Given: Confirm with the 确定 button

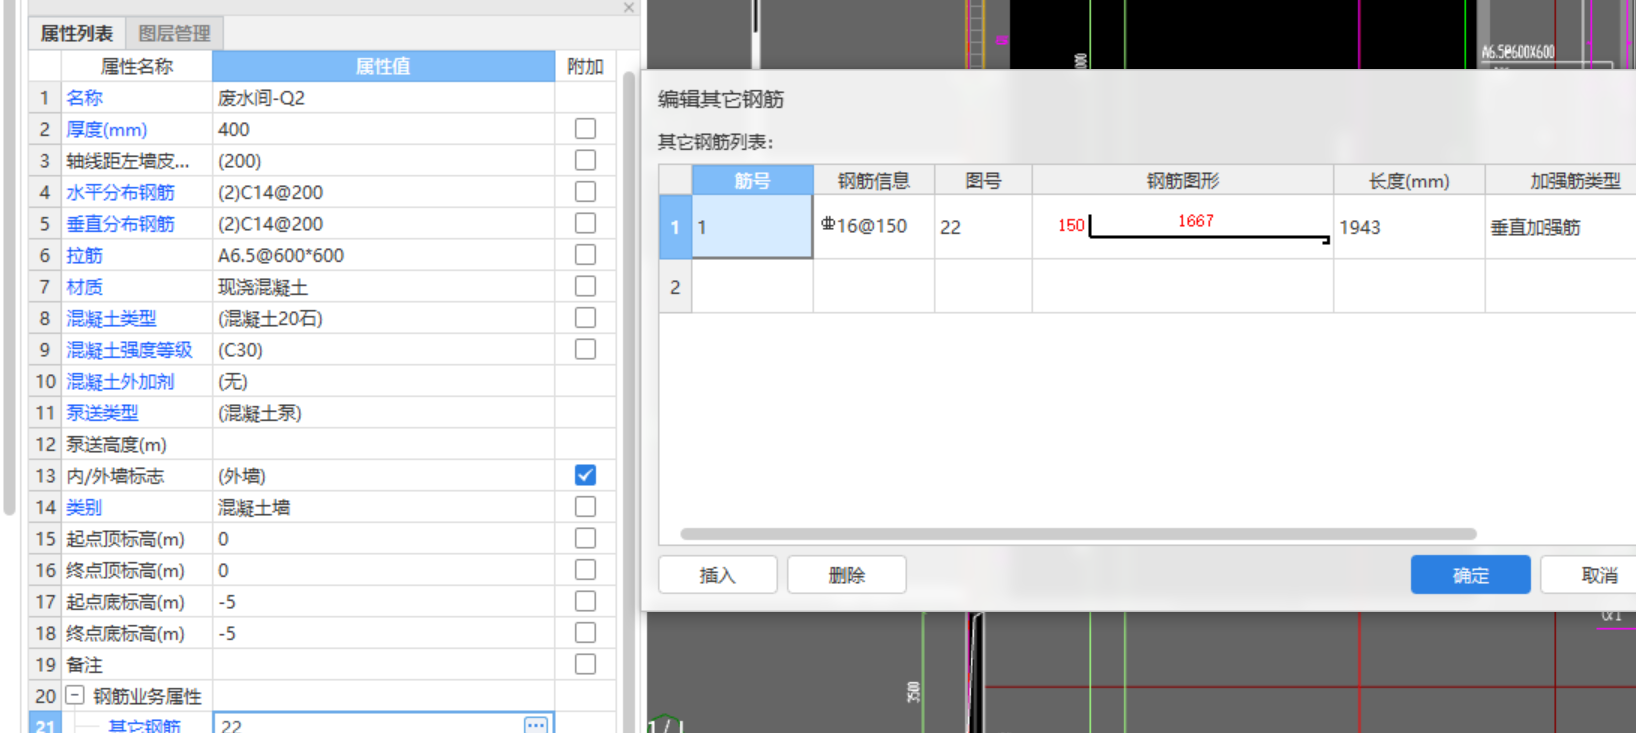Looking at the screenshot, I should tap(1470, 575).
